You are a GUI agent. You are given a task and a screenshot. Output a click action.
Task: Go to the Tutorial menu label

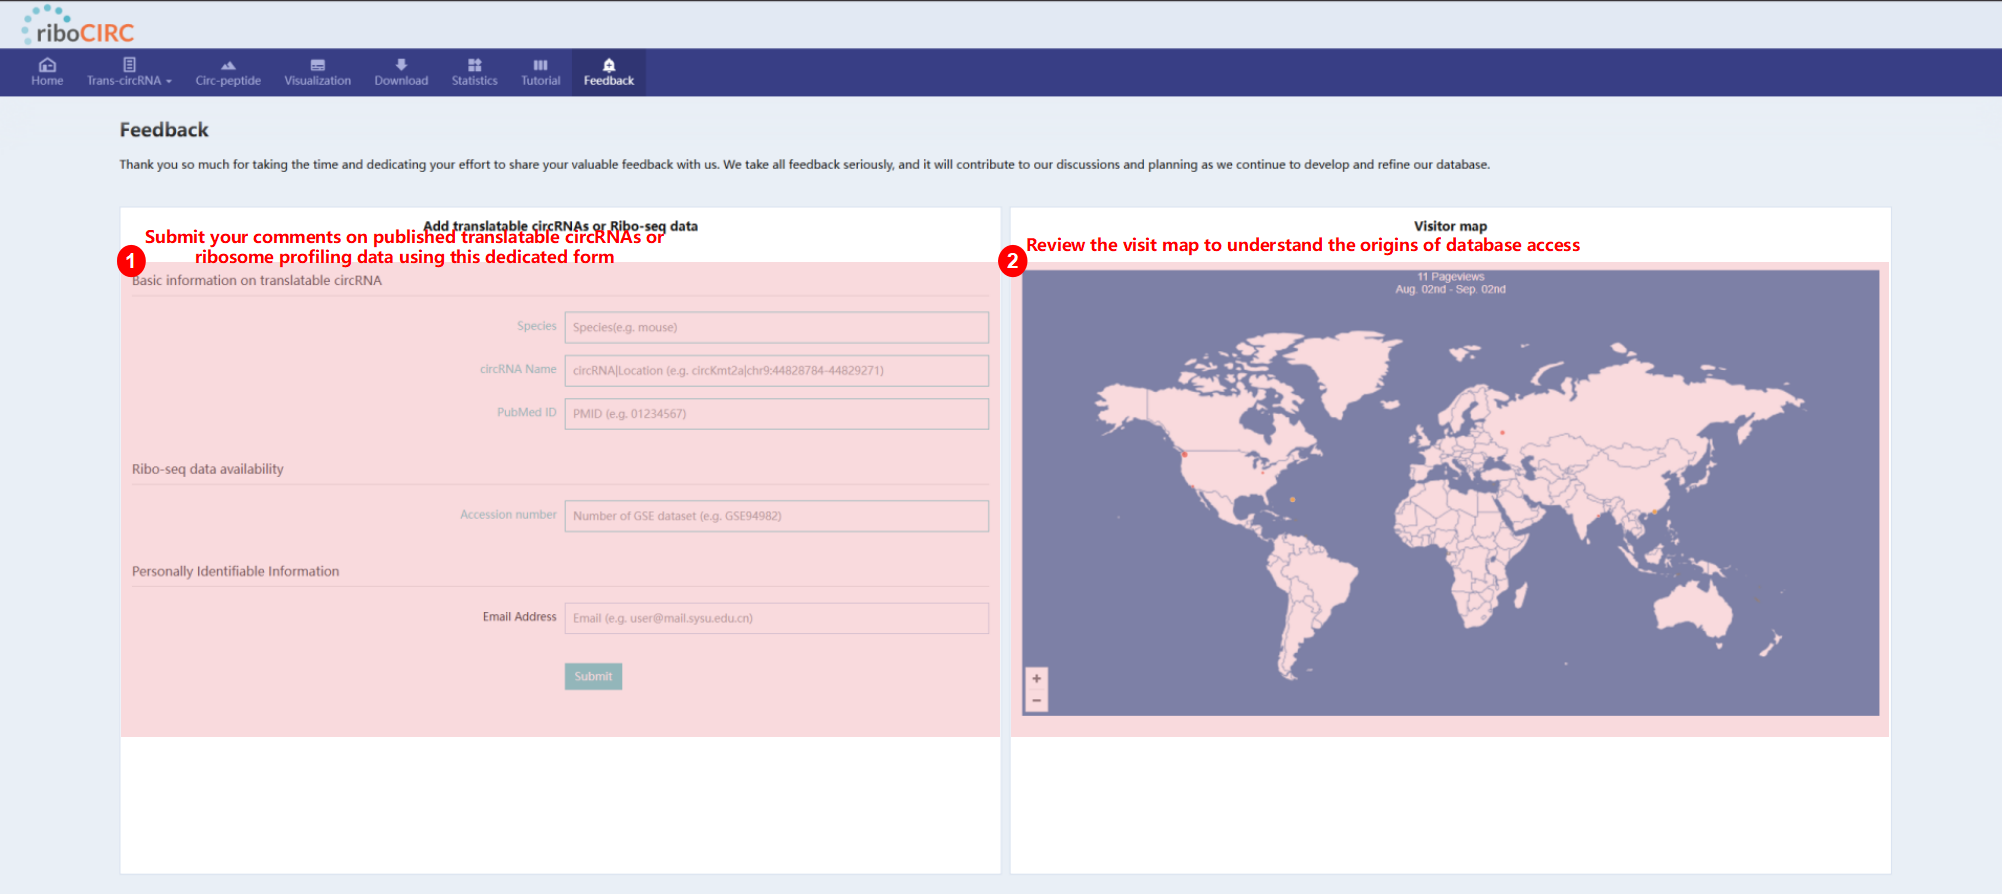(540, 81)
